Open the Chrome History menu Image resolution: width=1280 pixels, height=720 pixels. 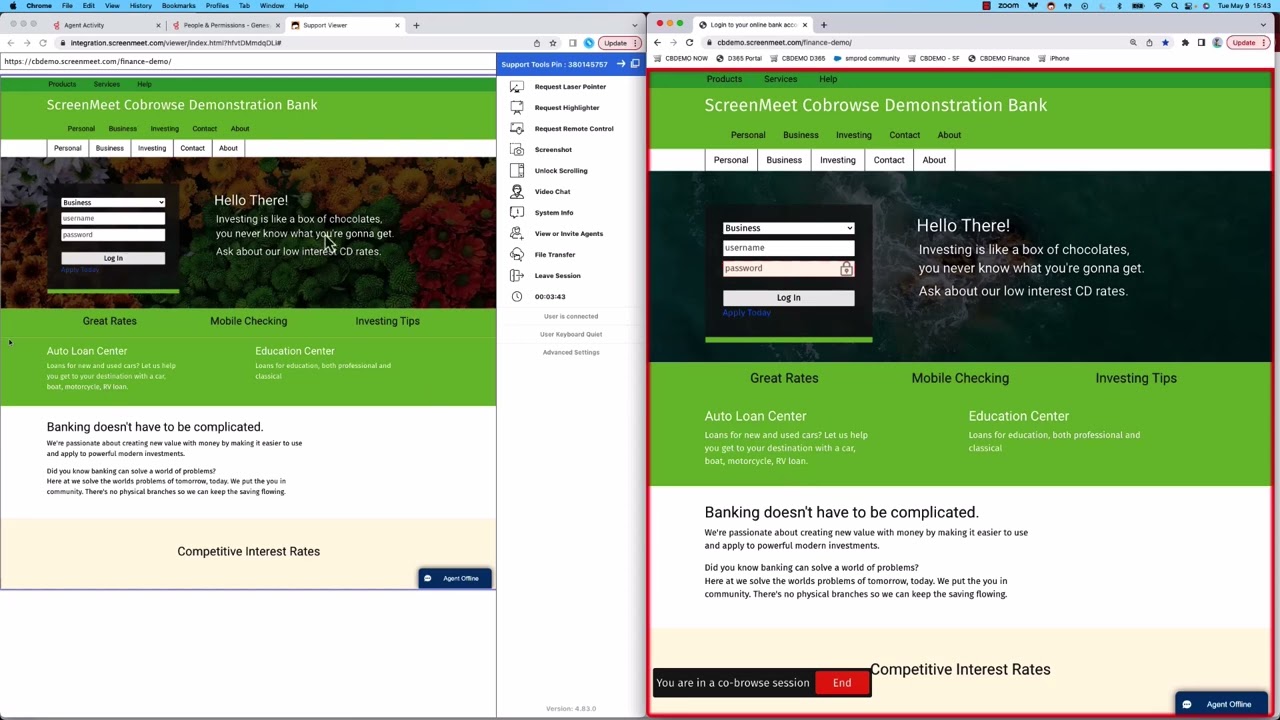140,6
